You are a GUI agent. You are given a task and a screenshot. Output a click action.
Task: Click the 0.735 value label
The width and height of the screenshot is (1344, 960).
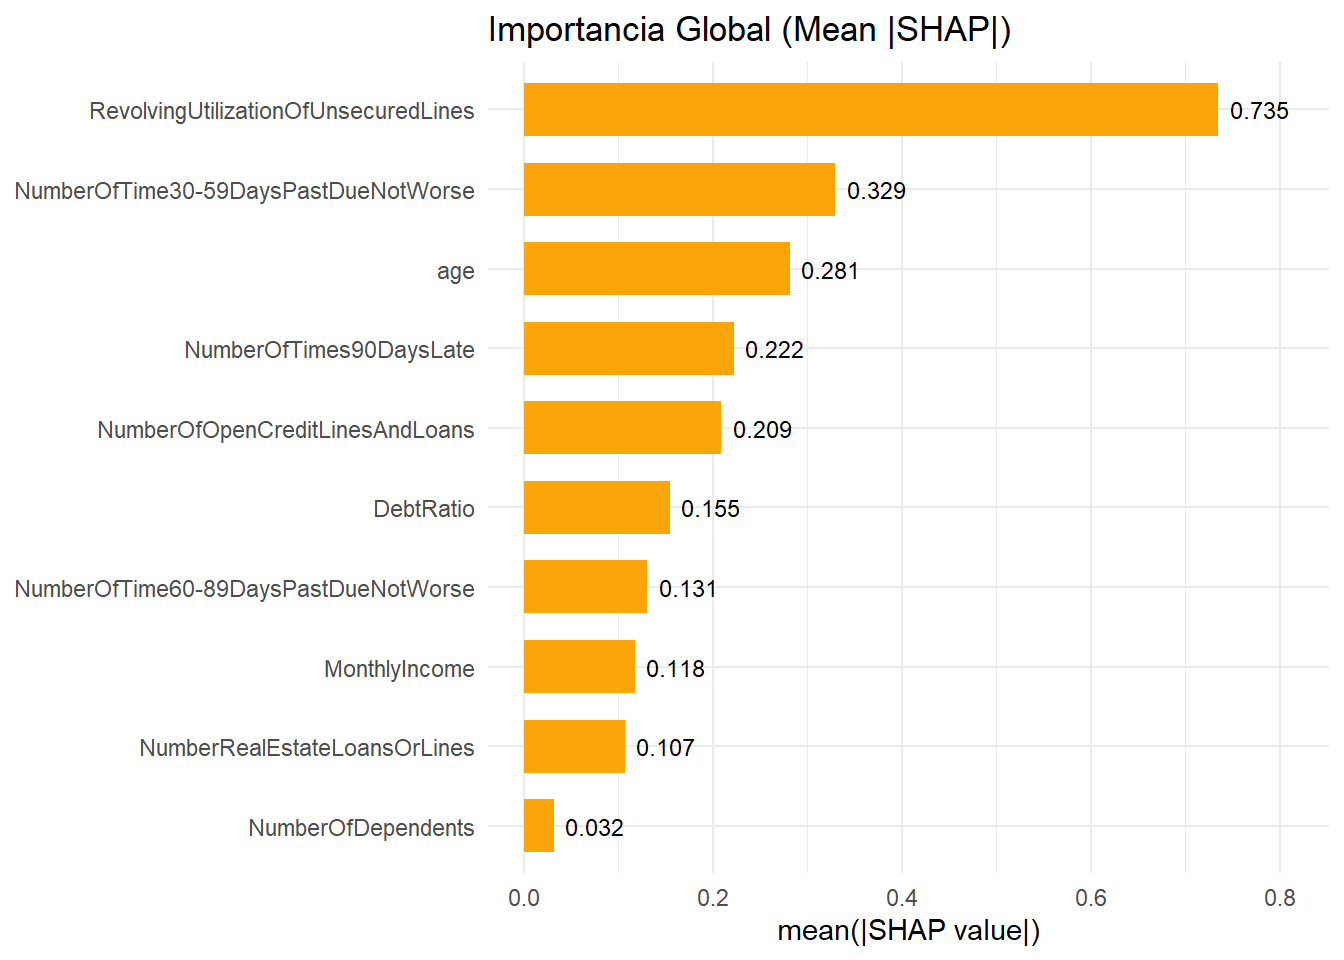tap(1259, 111)
